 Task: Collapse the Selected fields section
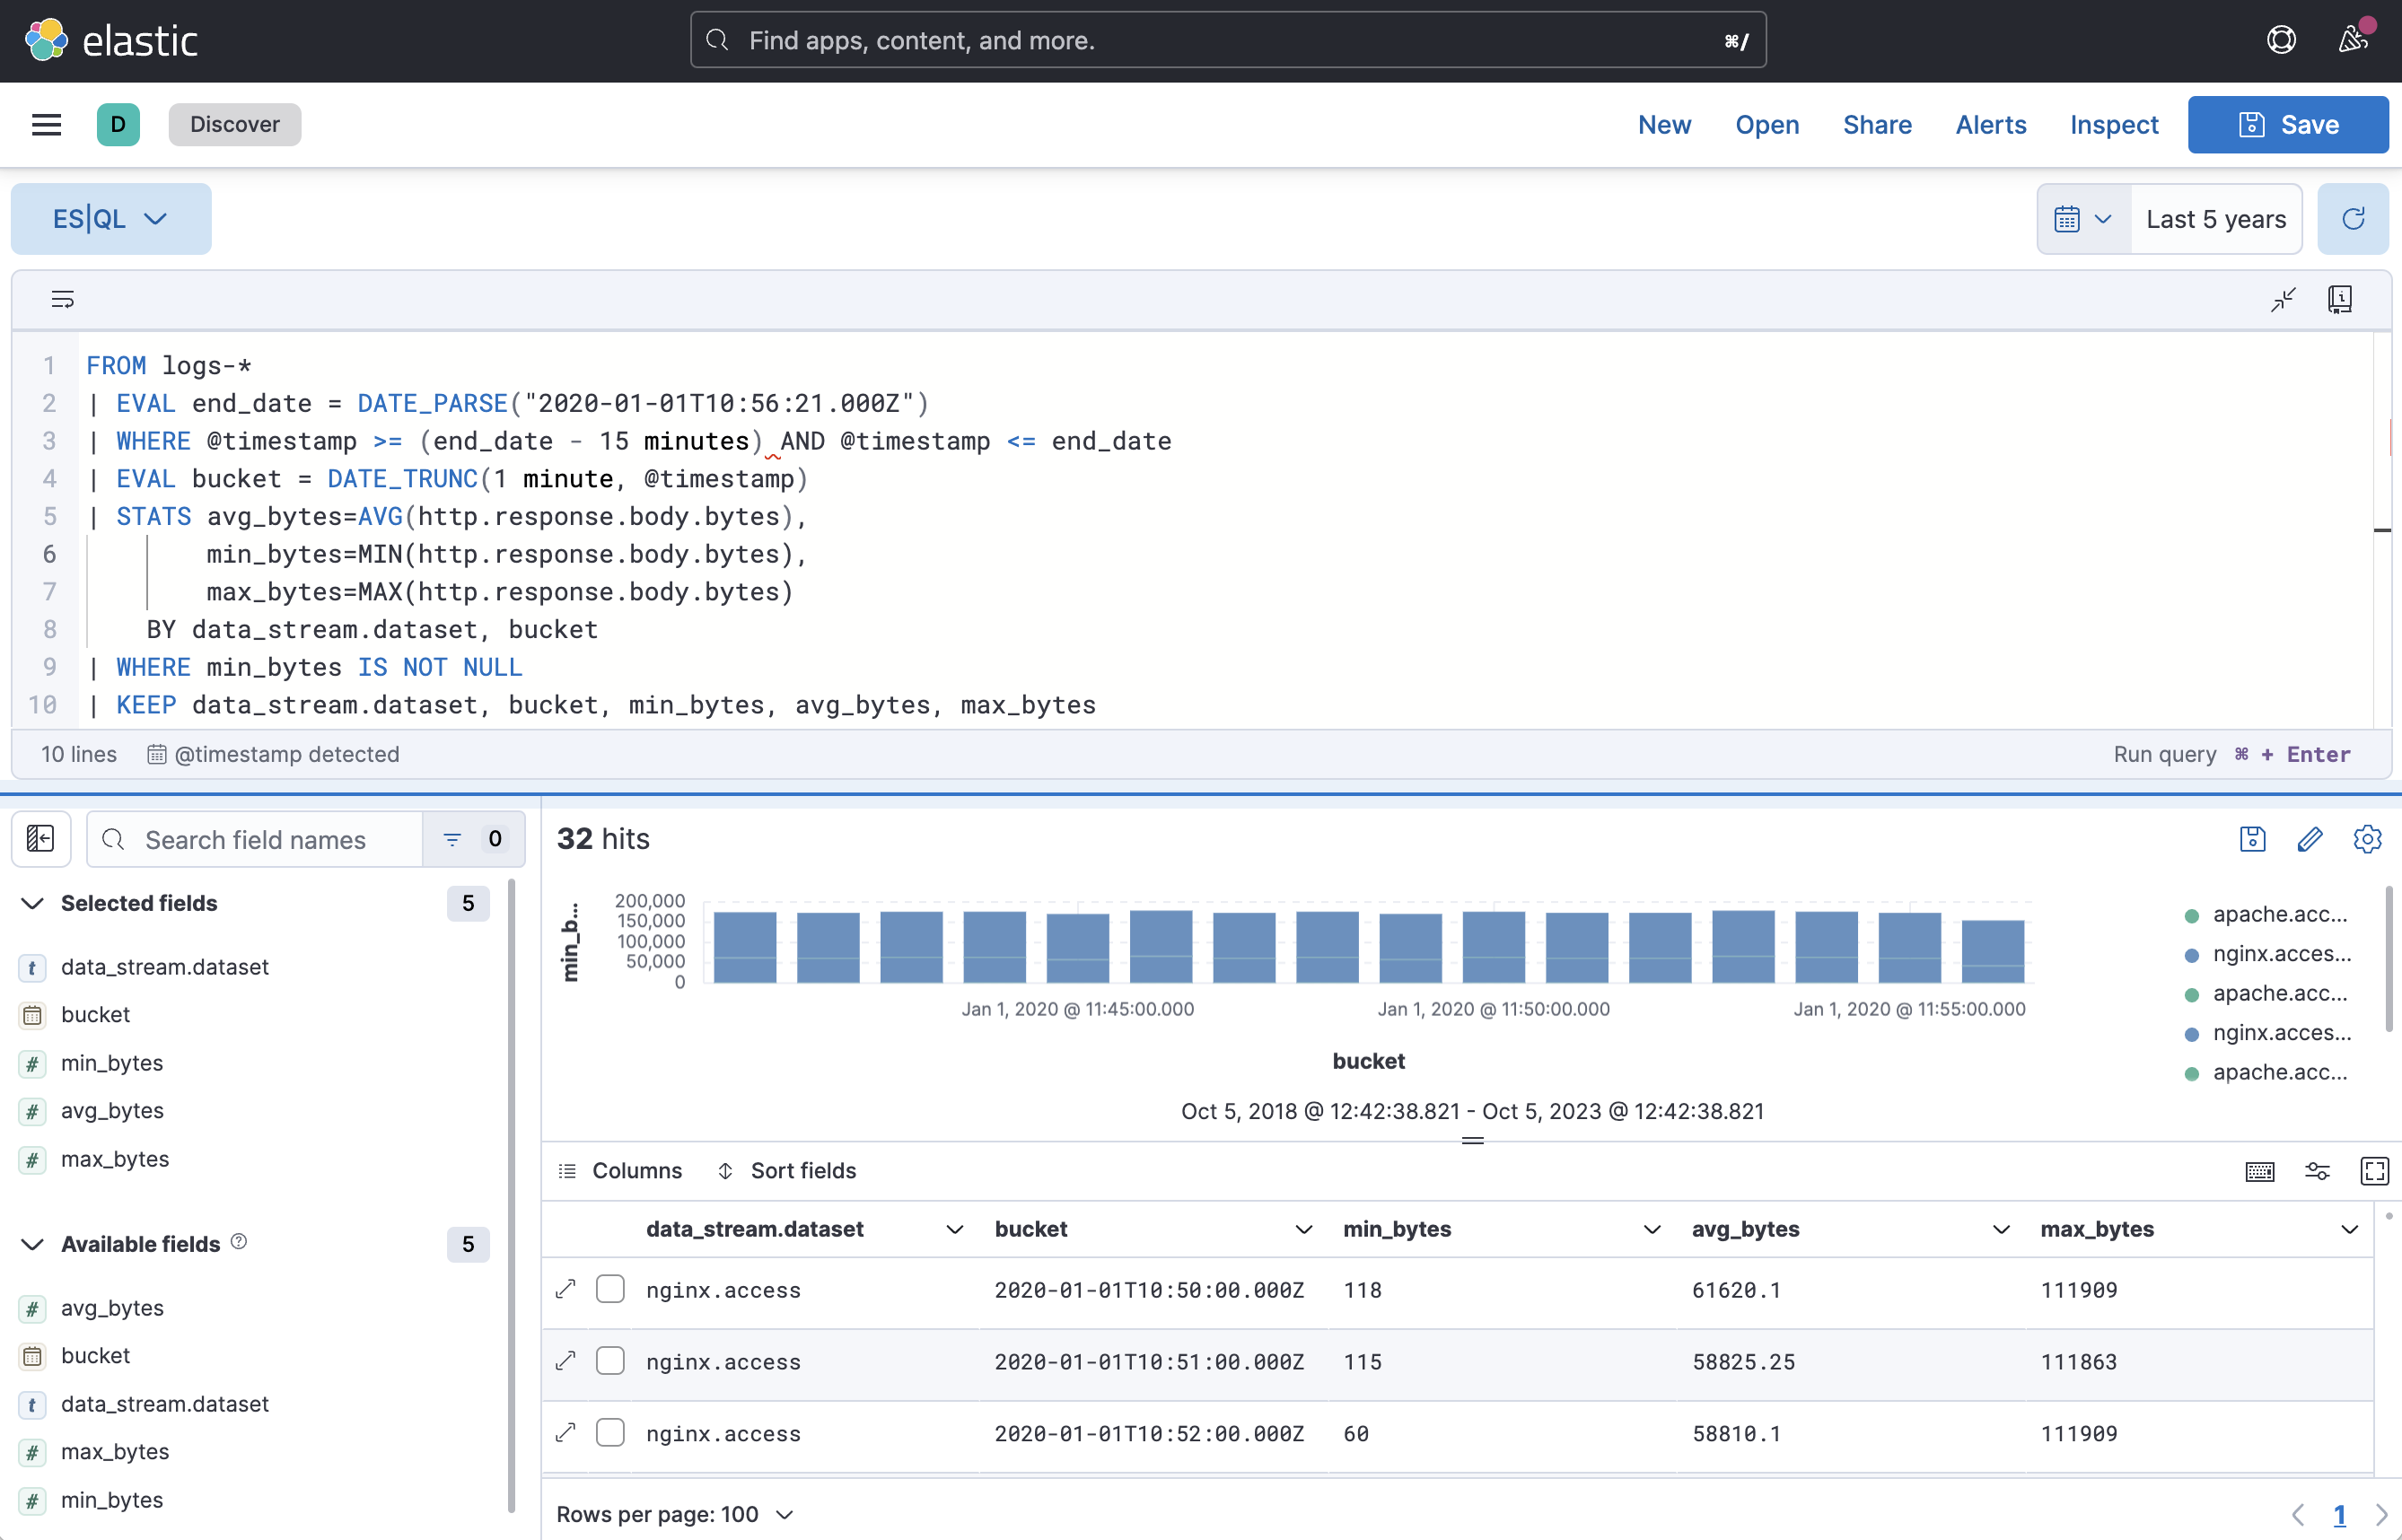tap(31, 903)
